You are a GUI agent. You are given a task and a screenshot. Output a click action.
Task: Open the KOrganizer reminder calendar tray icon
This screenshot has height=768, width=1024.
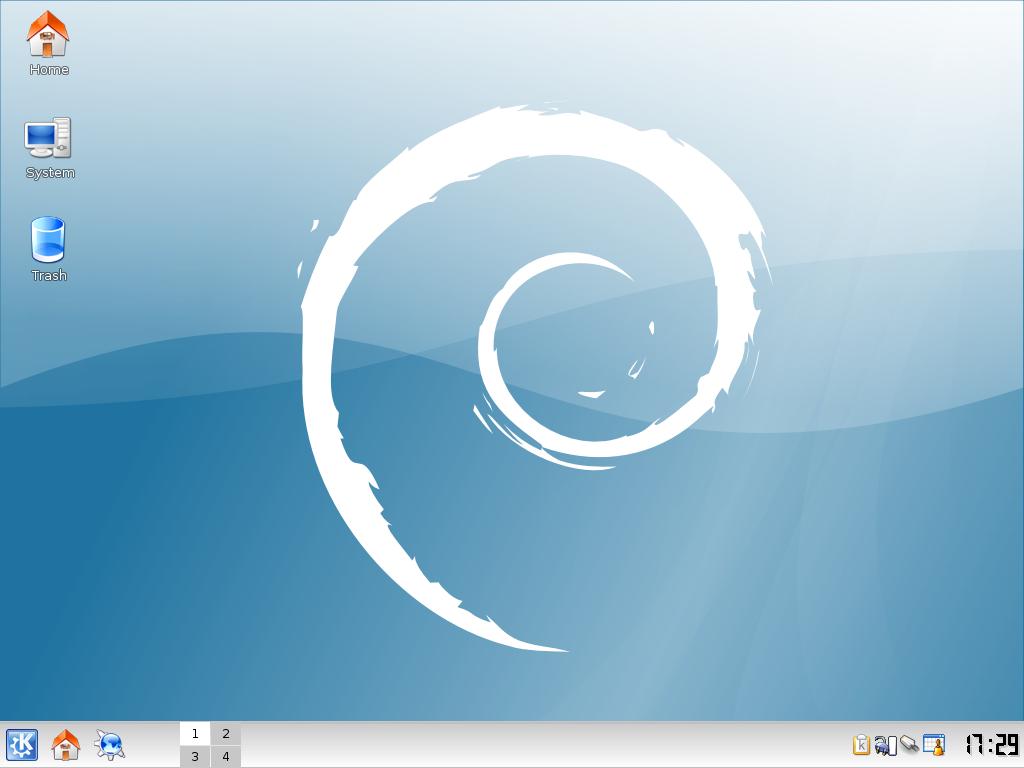coord(934,745)
